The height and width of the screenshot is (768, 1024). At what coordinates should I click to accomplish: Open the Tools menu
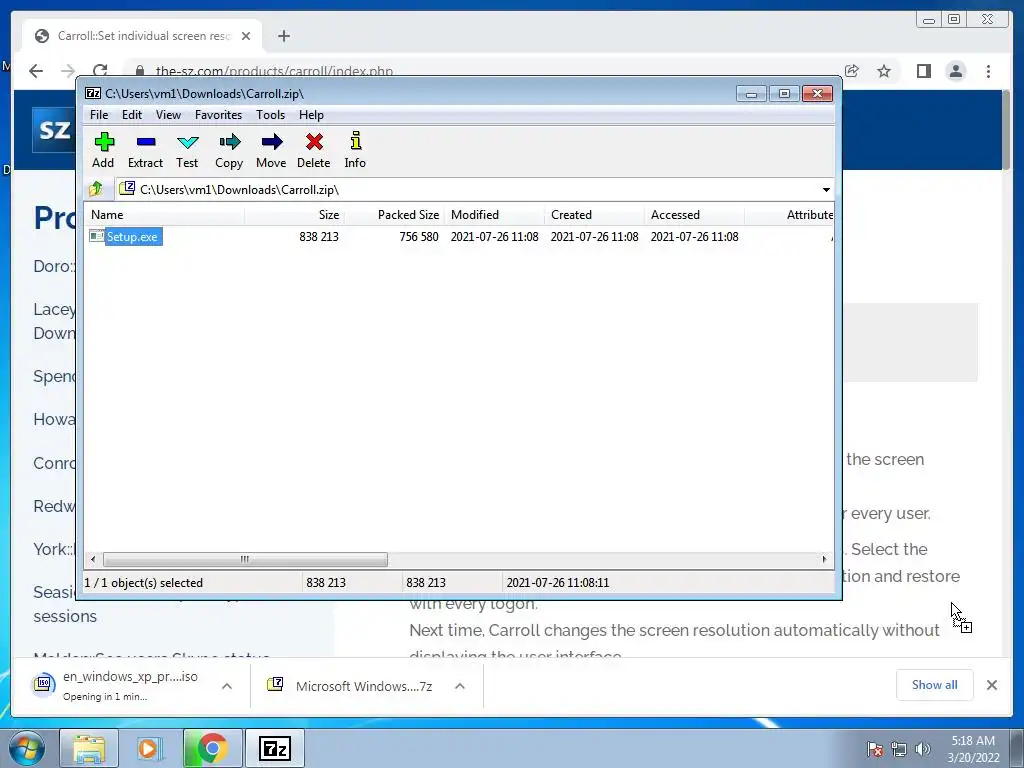coord(270,115)
